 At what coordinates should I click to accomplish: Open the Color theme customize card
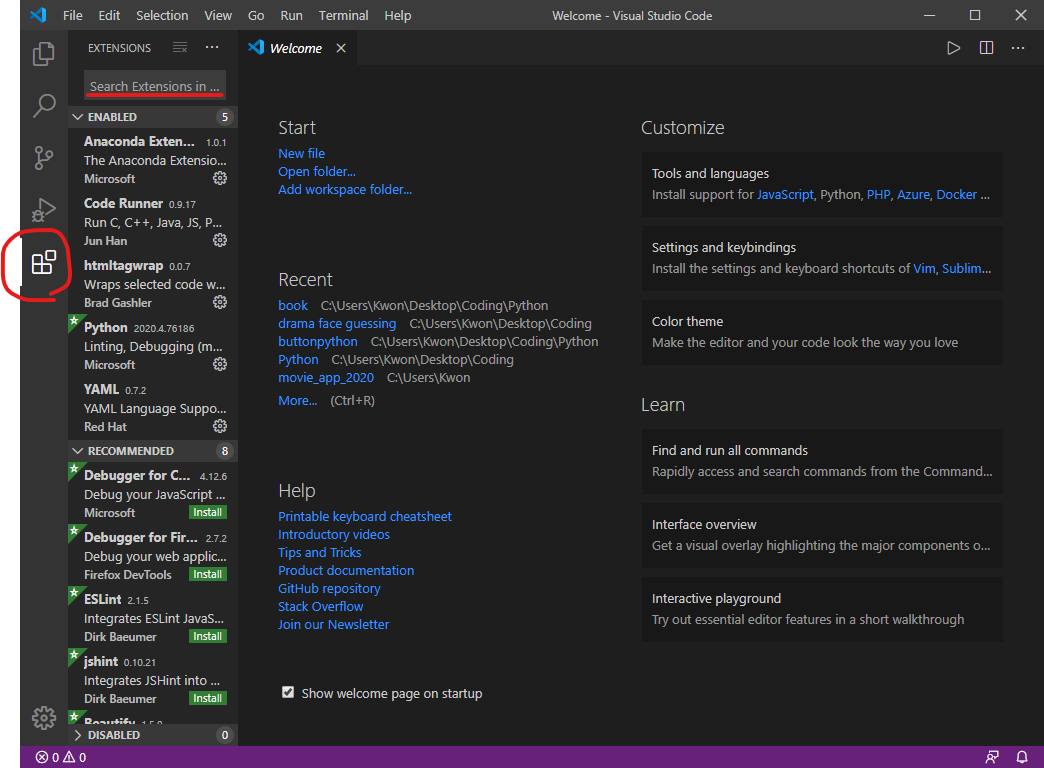pyautogui.click(x=822, y=332)
